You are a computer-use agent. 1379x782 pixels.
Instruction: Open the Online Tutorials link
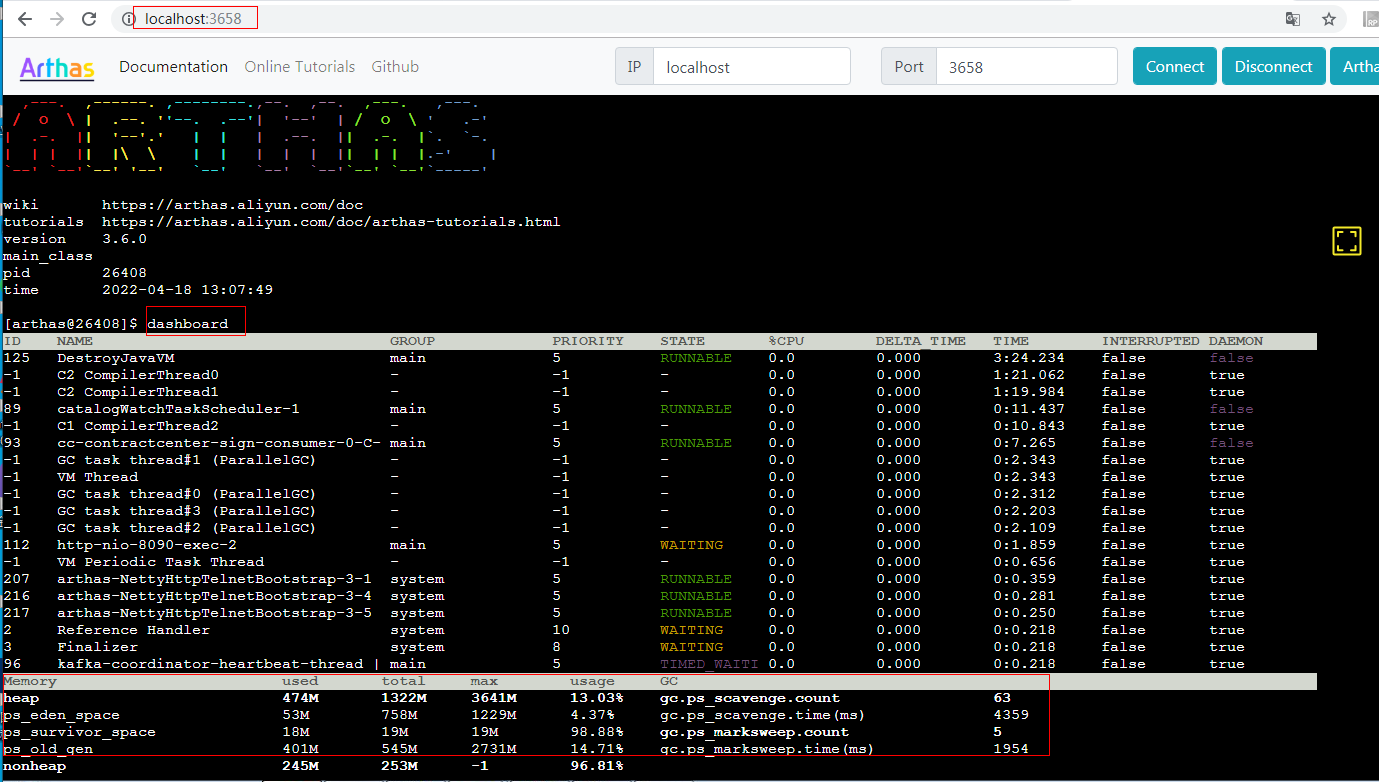[x=300, y=67]
